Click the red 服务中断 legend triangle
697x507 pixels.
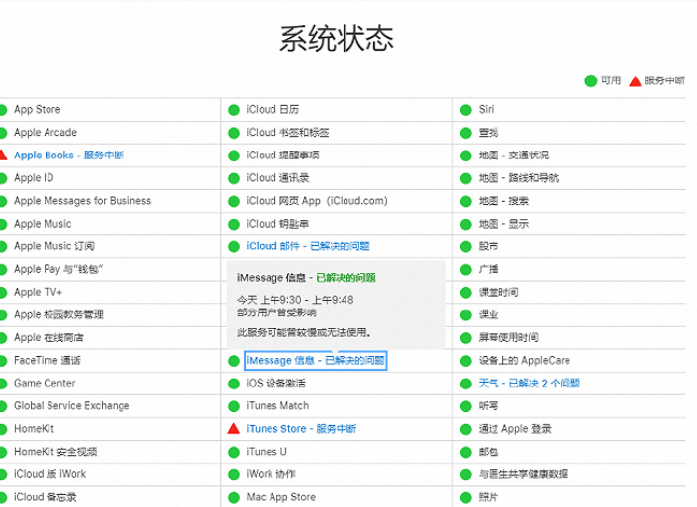(635, 81)
